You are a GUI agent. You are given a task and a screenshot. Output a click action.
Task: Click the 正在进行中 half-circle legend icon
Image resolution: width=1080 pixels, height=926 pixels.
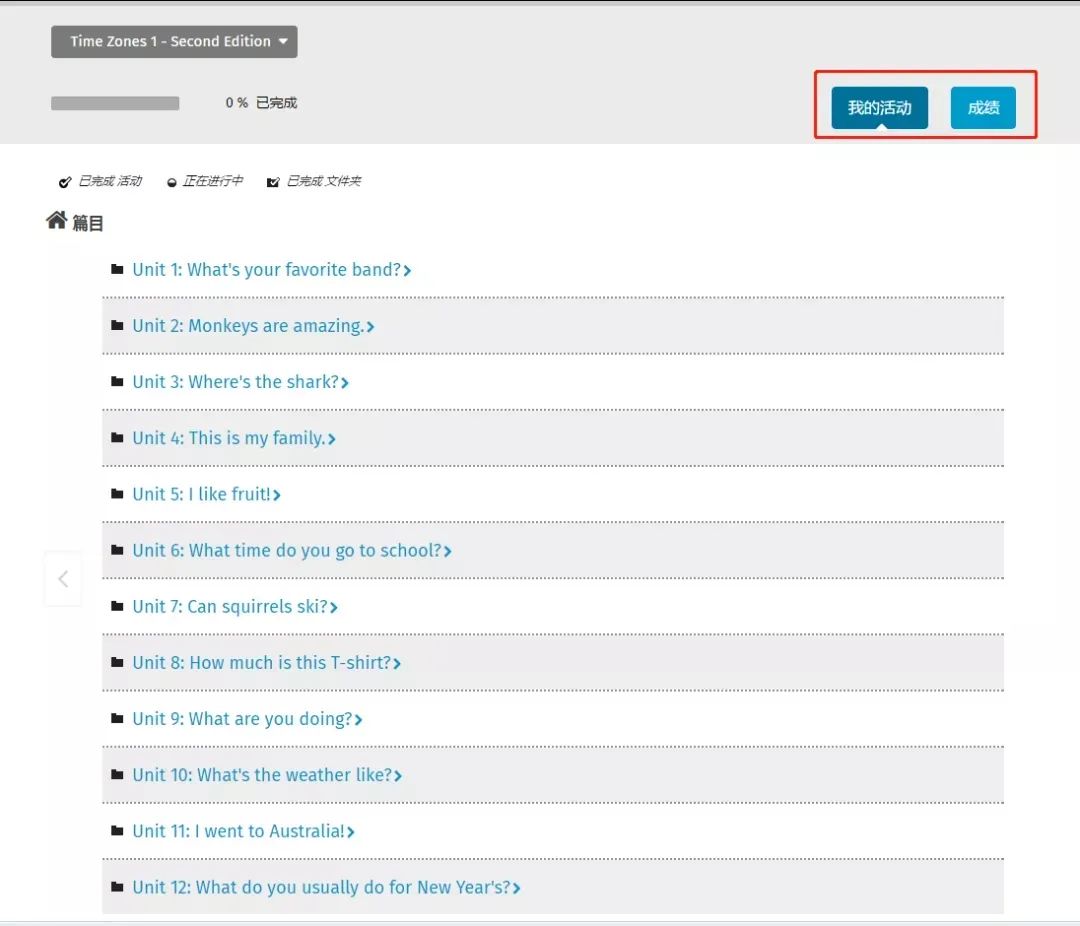point(172,183)
